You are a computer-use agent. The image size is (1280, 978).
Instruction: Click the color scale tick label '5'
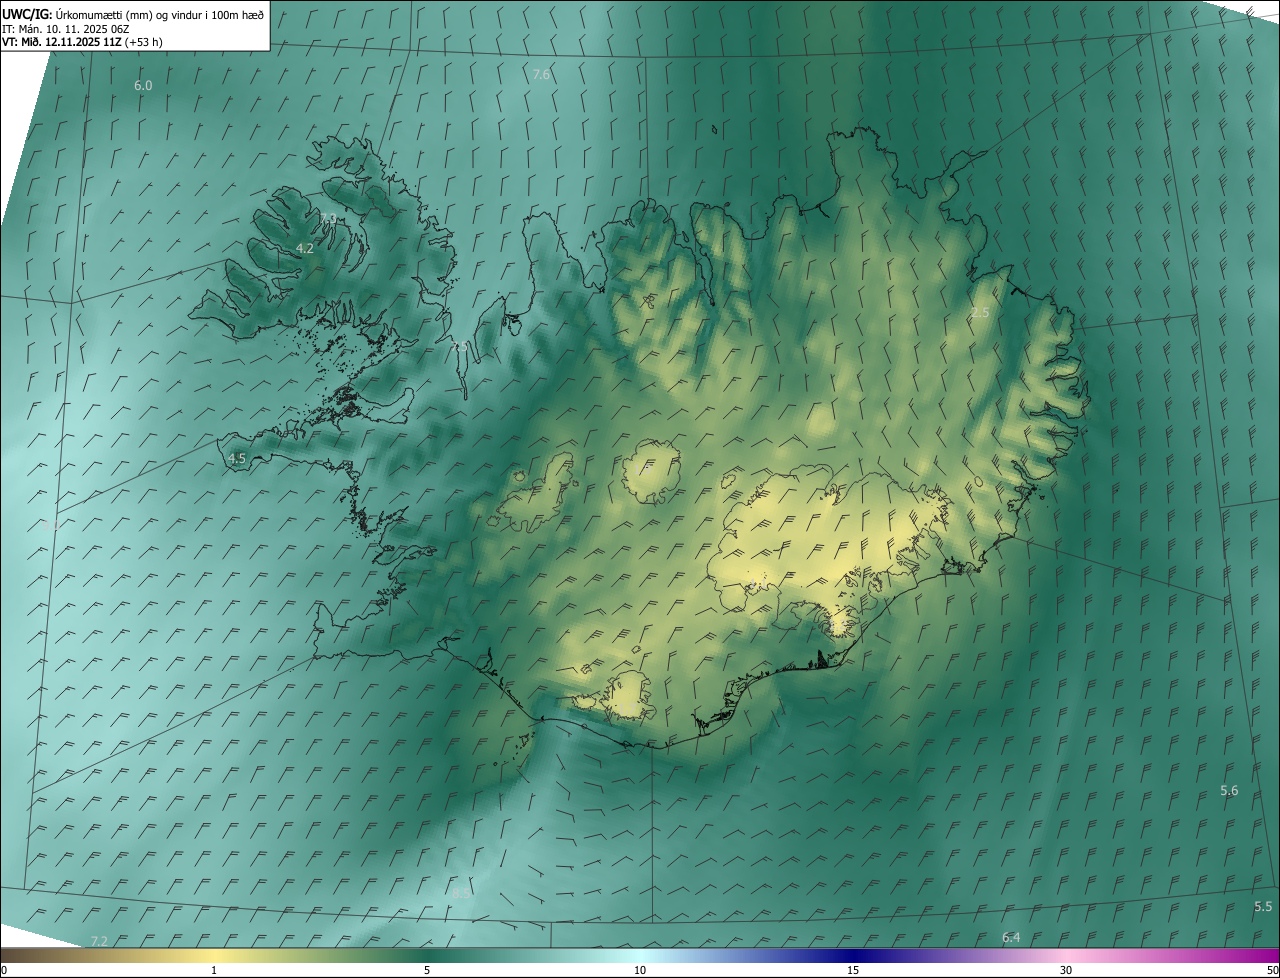[x=427, y=970]
